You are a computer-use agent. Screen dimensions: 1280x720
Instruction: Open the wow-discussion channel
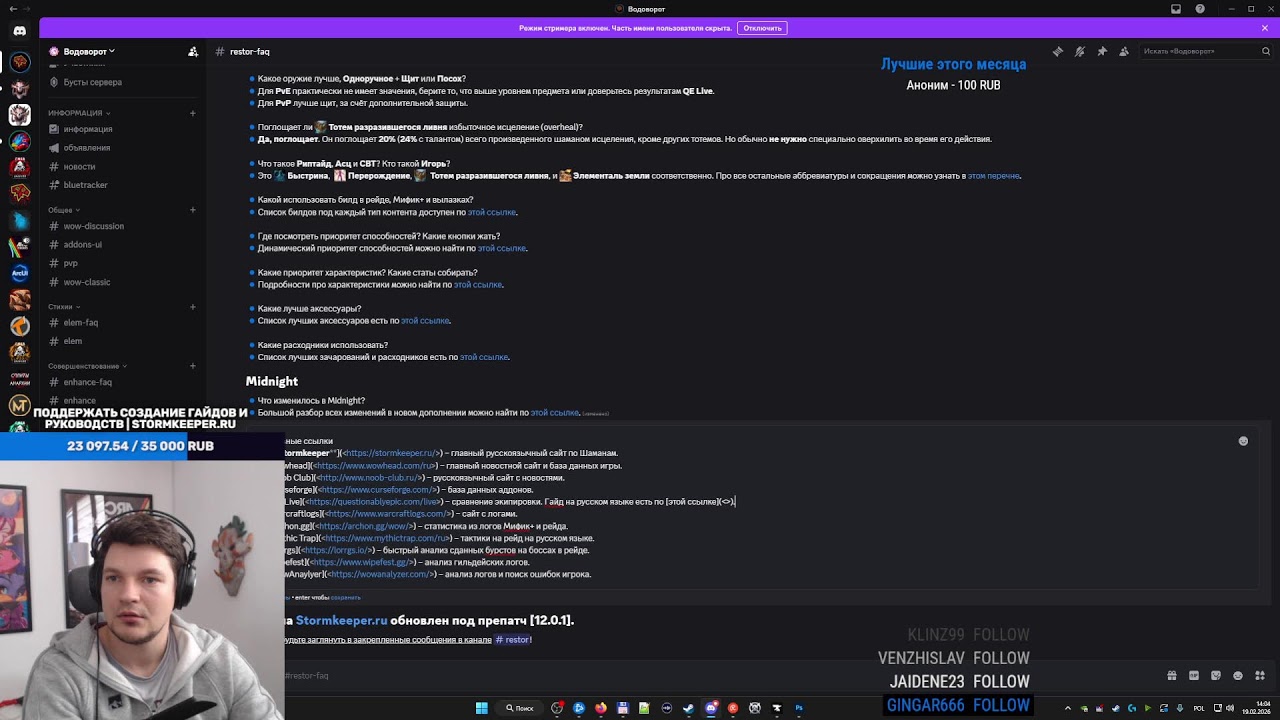coord(93,226)
